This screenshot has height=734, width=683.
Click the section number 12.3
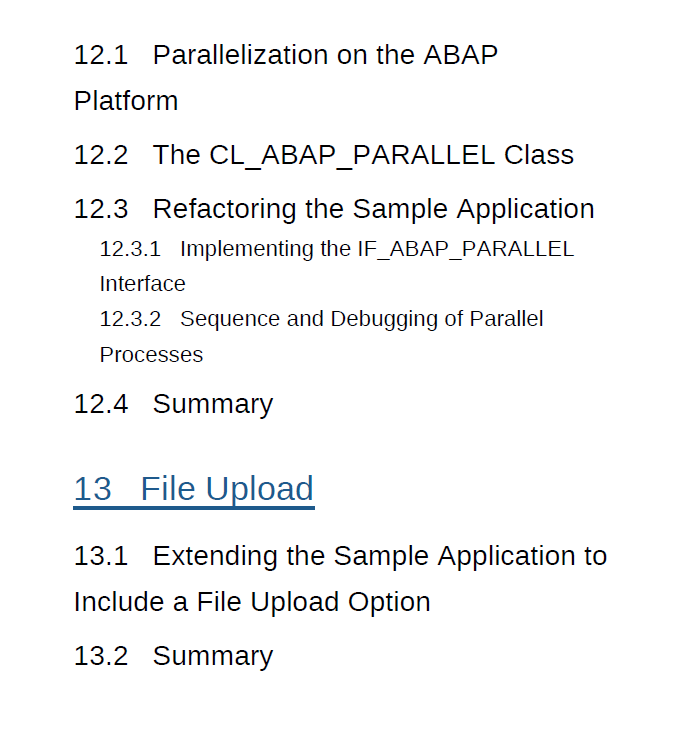(101, 209)
